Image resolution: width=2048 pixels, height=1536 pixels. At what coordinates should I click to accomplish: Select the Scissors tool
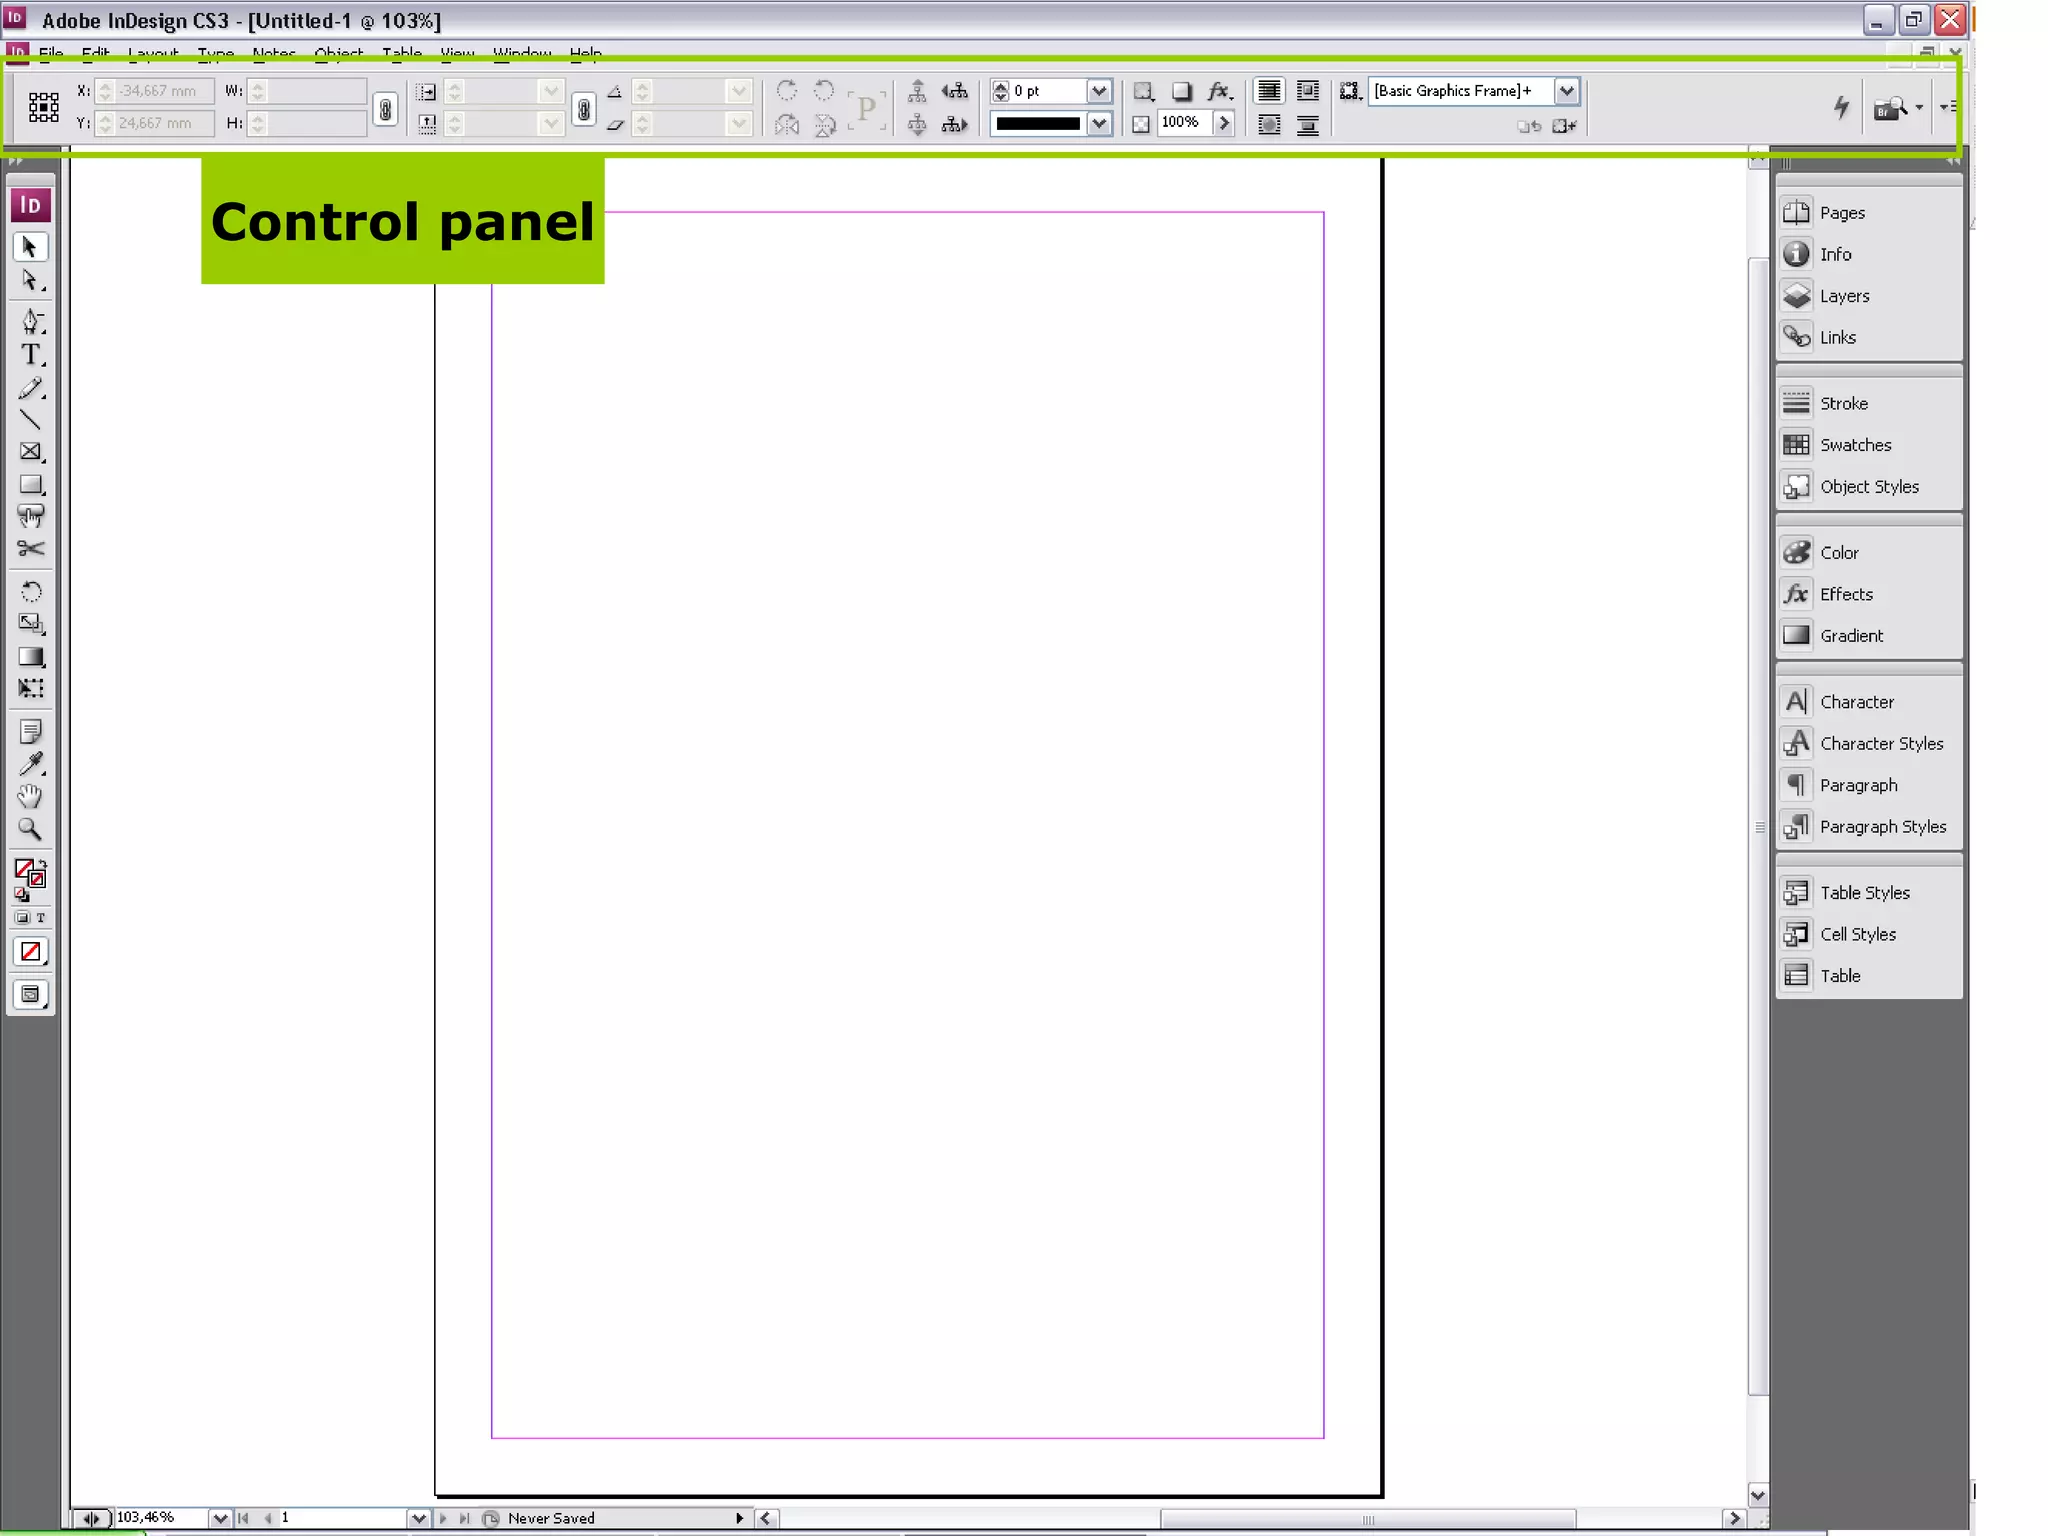point(31,549)
